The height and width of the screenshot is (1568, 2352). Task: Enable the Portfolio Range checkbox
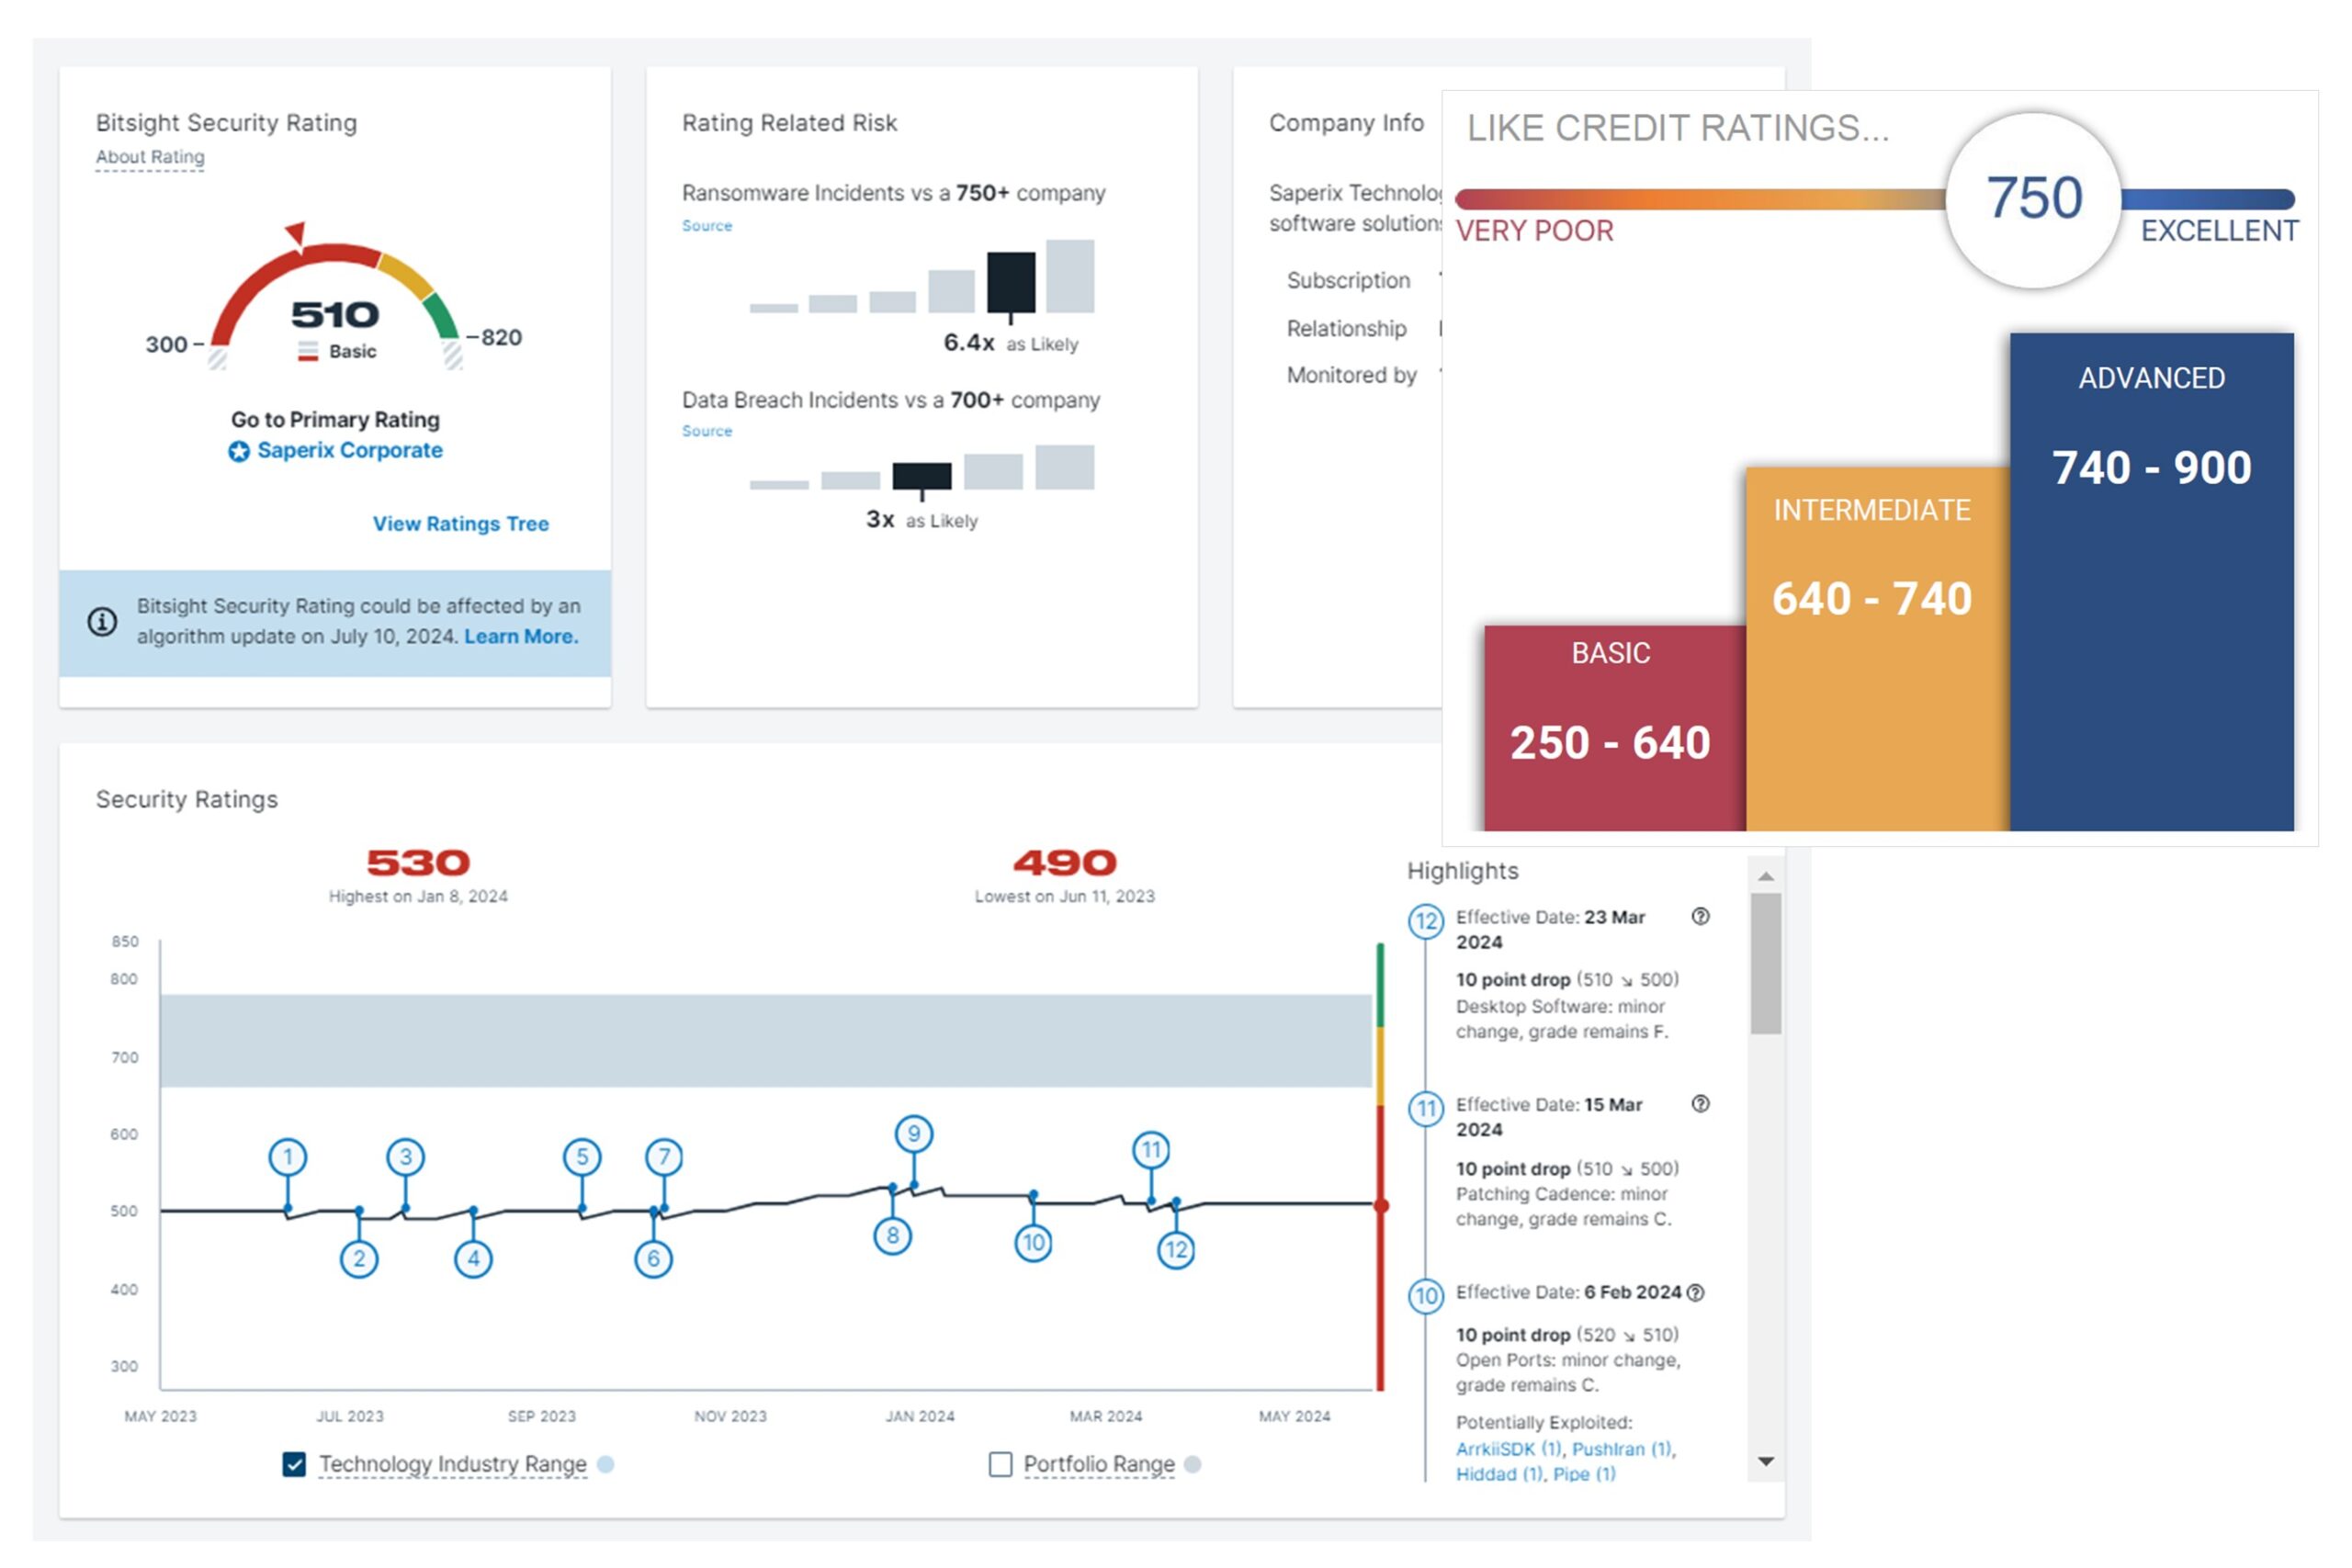tap(1000, 1464)
